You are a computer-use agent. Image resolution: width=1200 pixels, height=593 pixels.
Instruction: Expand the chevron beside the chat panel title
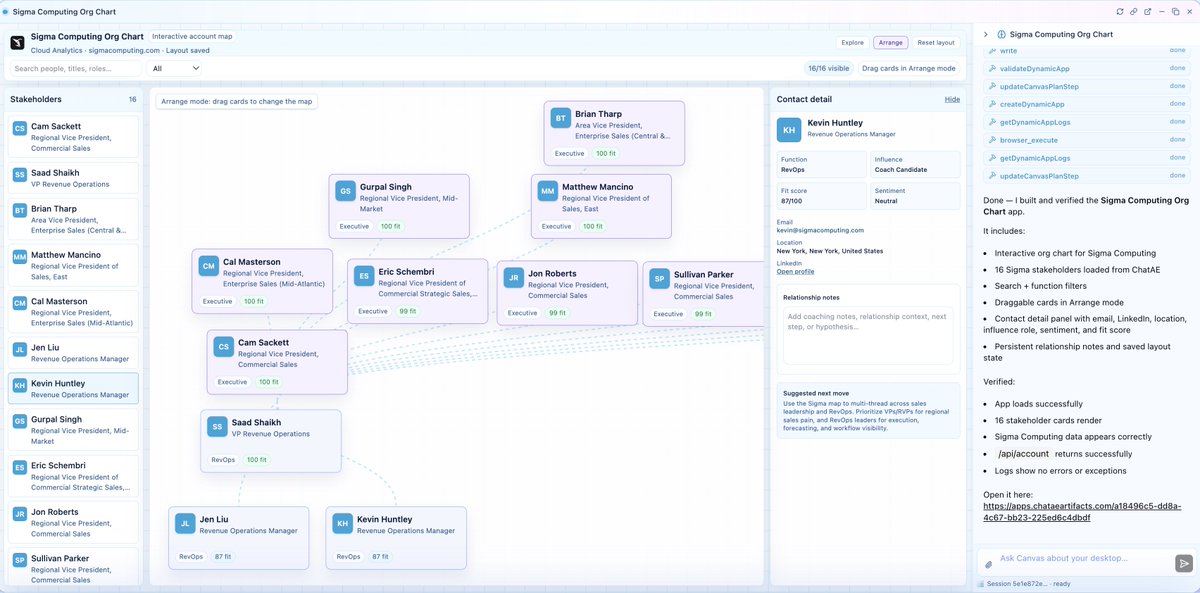tap(986, 34)
